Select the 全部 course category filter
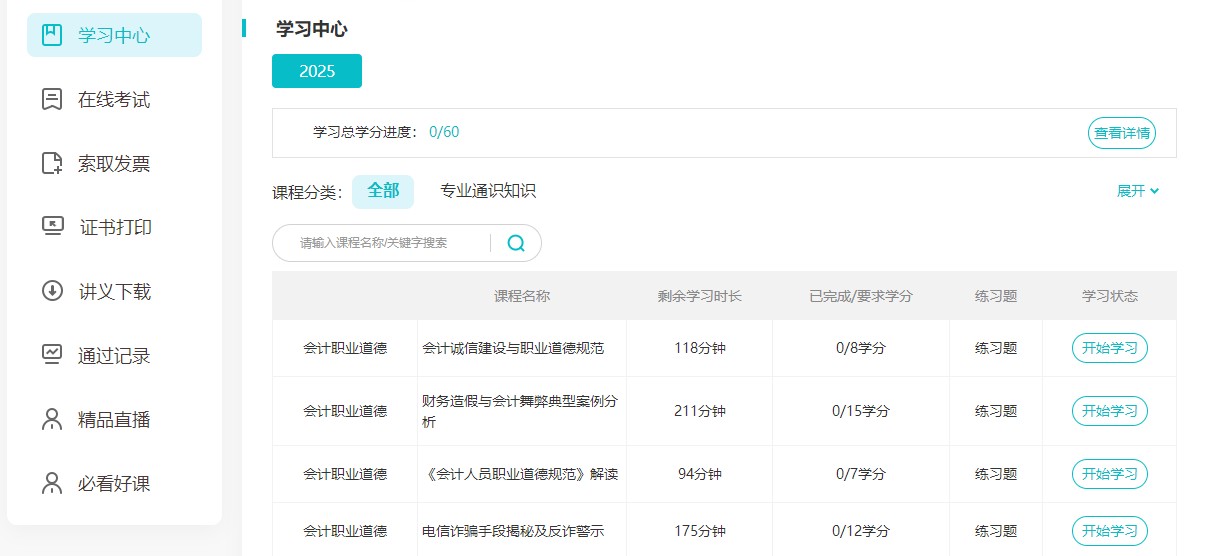1206x556 pixels. tap(383, 191)
